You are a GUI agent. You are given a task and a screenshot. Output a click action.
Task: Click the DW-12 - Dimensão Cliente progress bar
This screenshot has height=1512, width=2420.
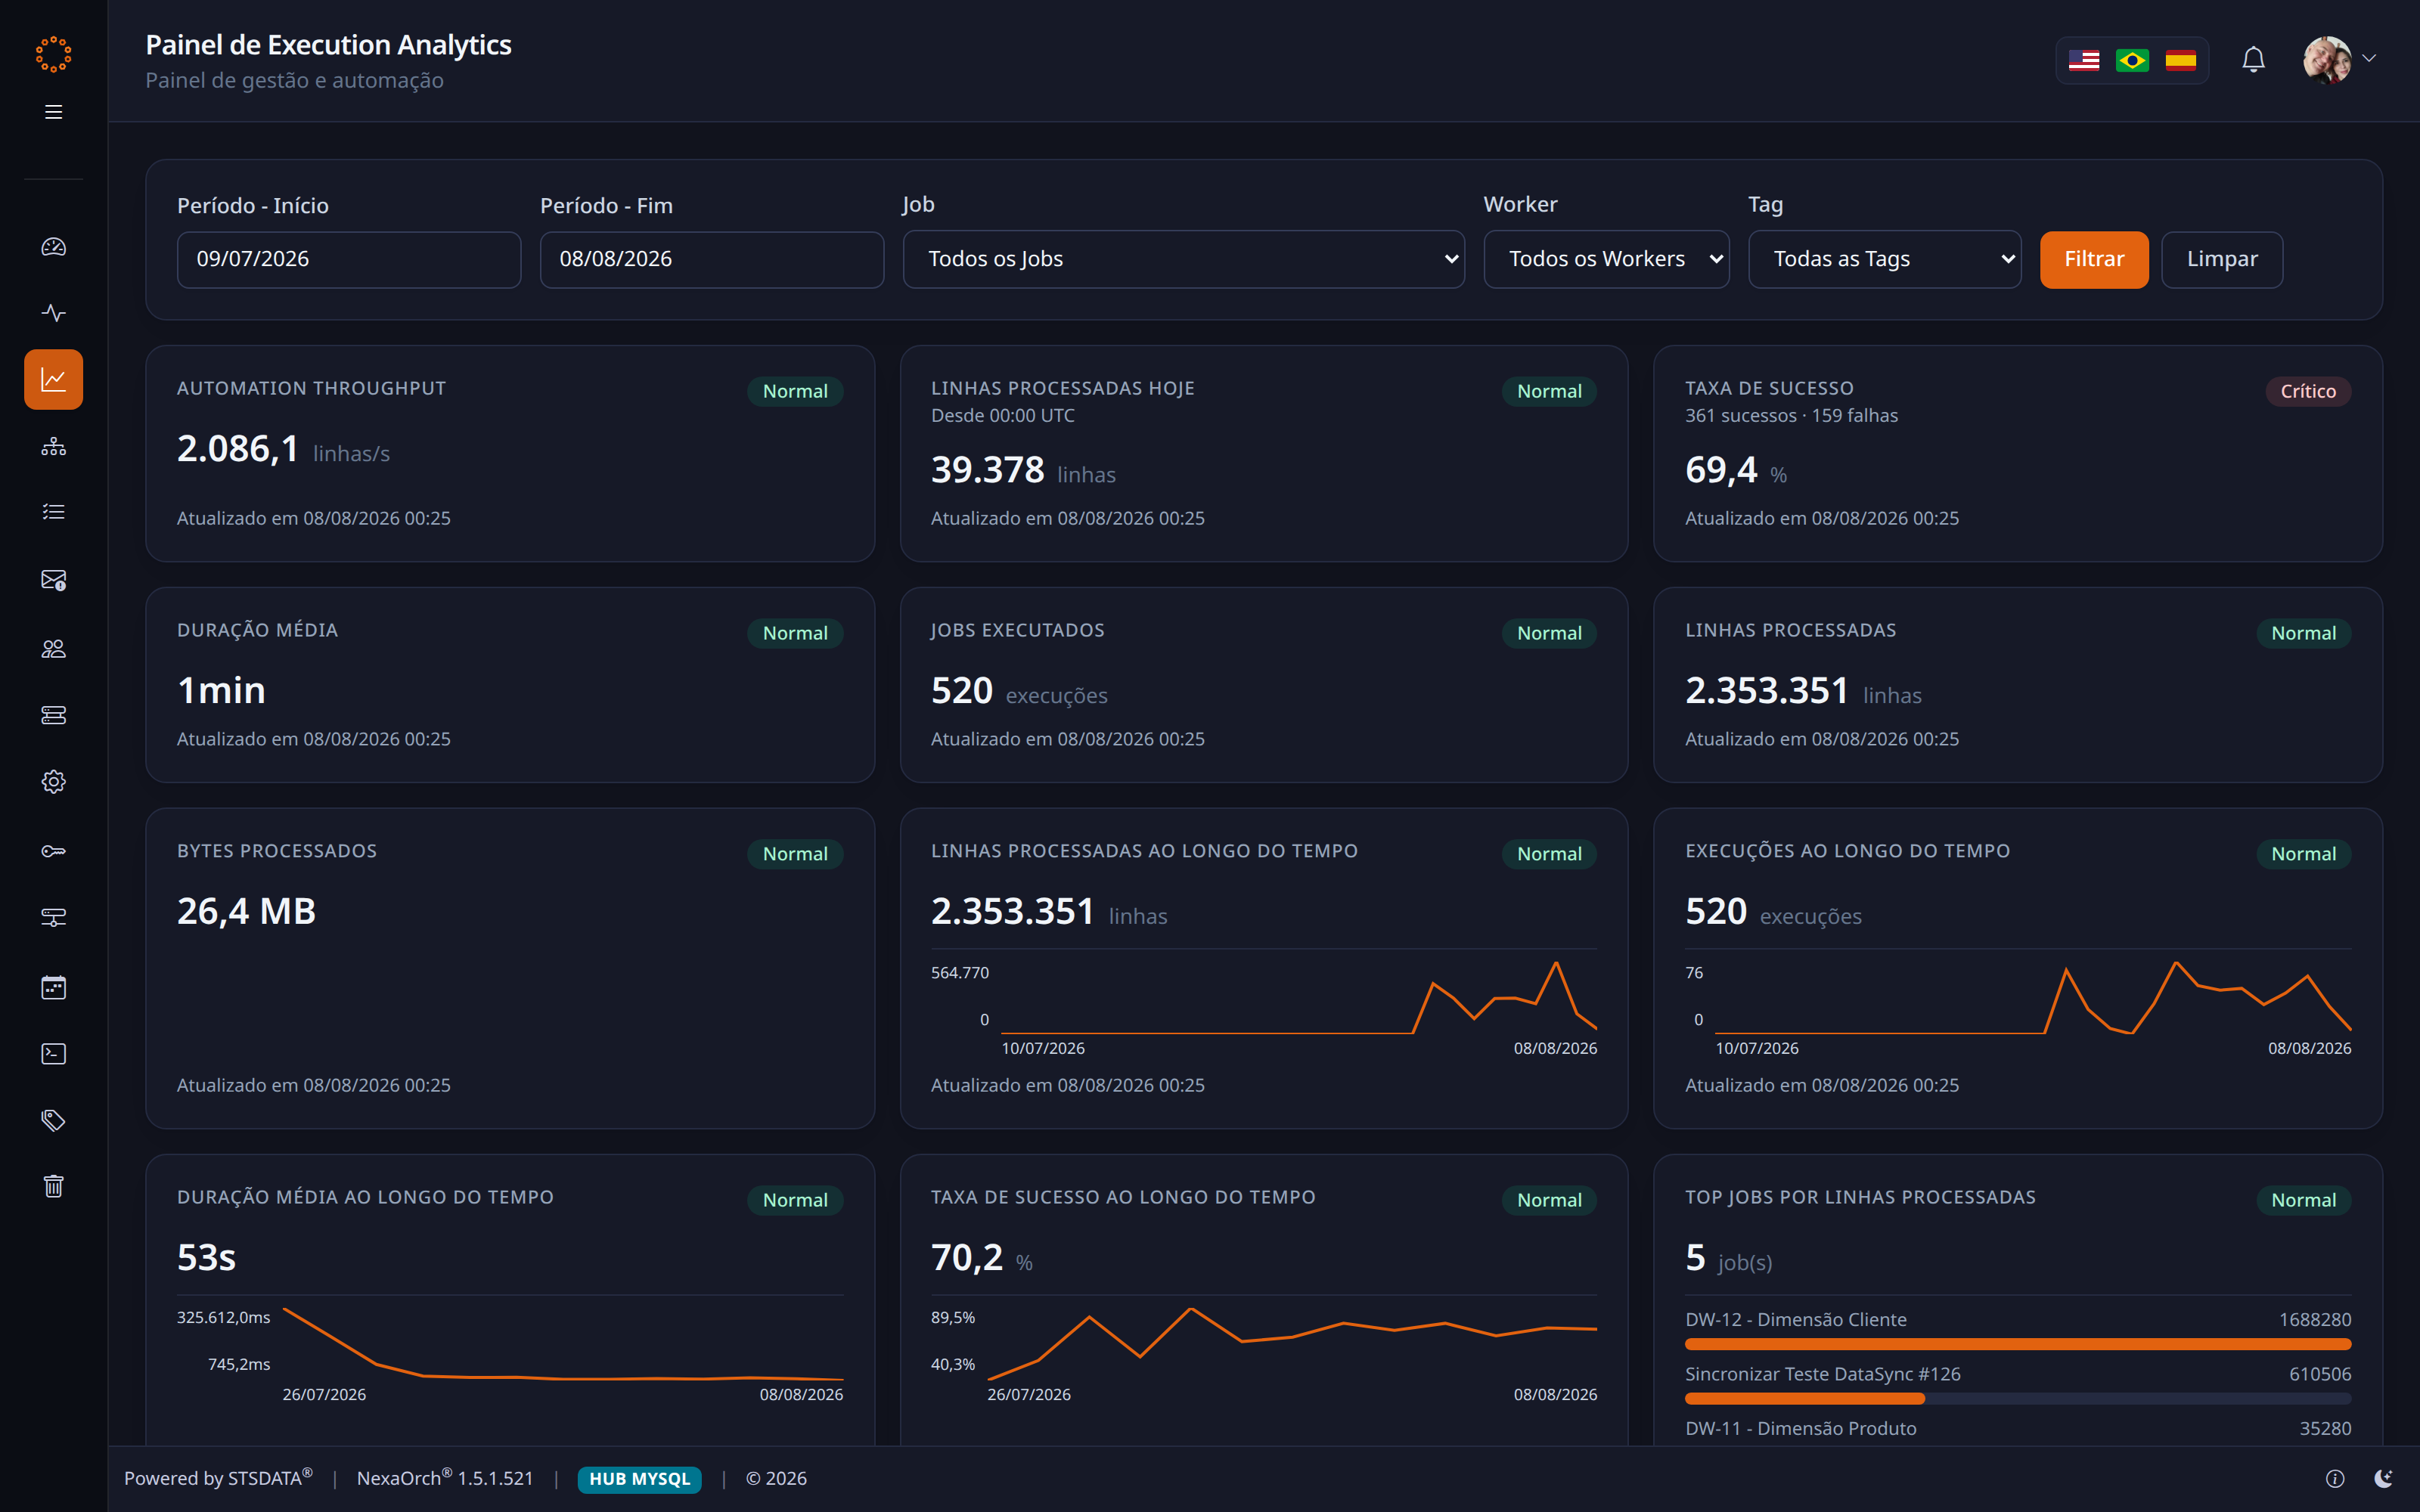(2018, 1345)
